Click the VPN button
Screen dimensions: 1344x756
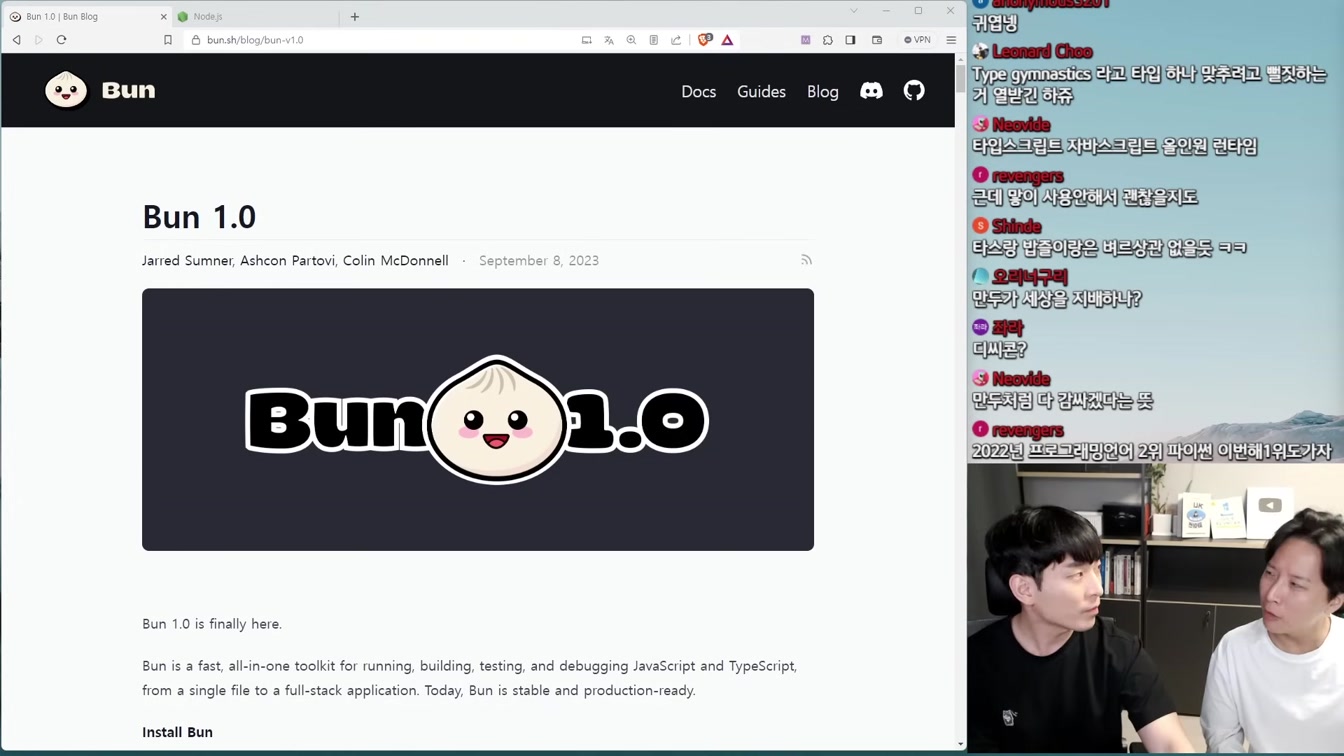click(x=917, y=40)
